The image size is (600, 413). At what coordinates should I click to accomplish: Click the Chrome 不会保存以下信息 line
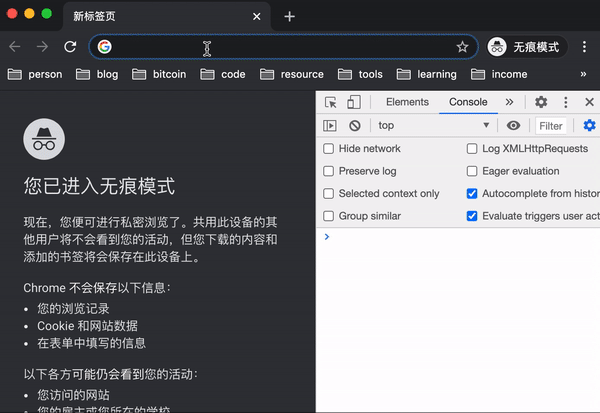click(x=97, y=288)
